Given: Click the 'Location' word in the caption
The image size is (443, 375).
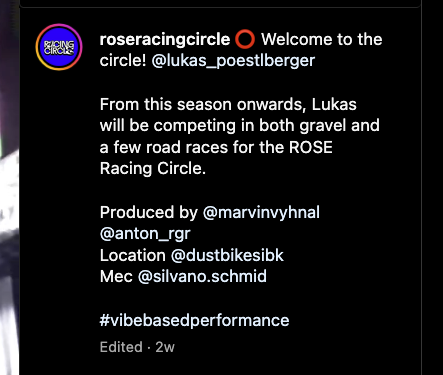Looking at the screenshot, I should coord(133,255).
